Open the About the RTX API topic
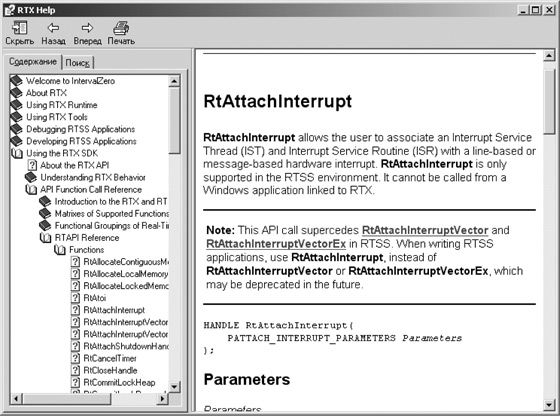 click(x=75, y=165)
